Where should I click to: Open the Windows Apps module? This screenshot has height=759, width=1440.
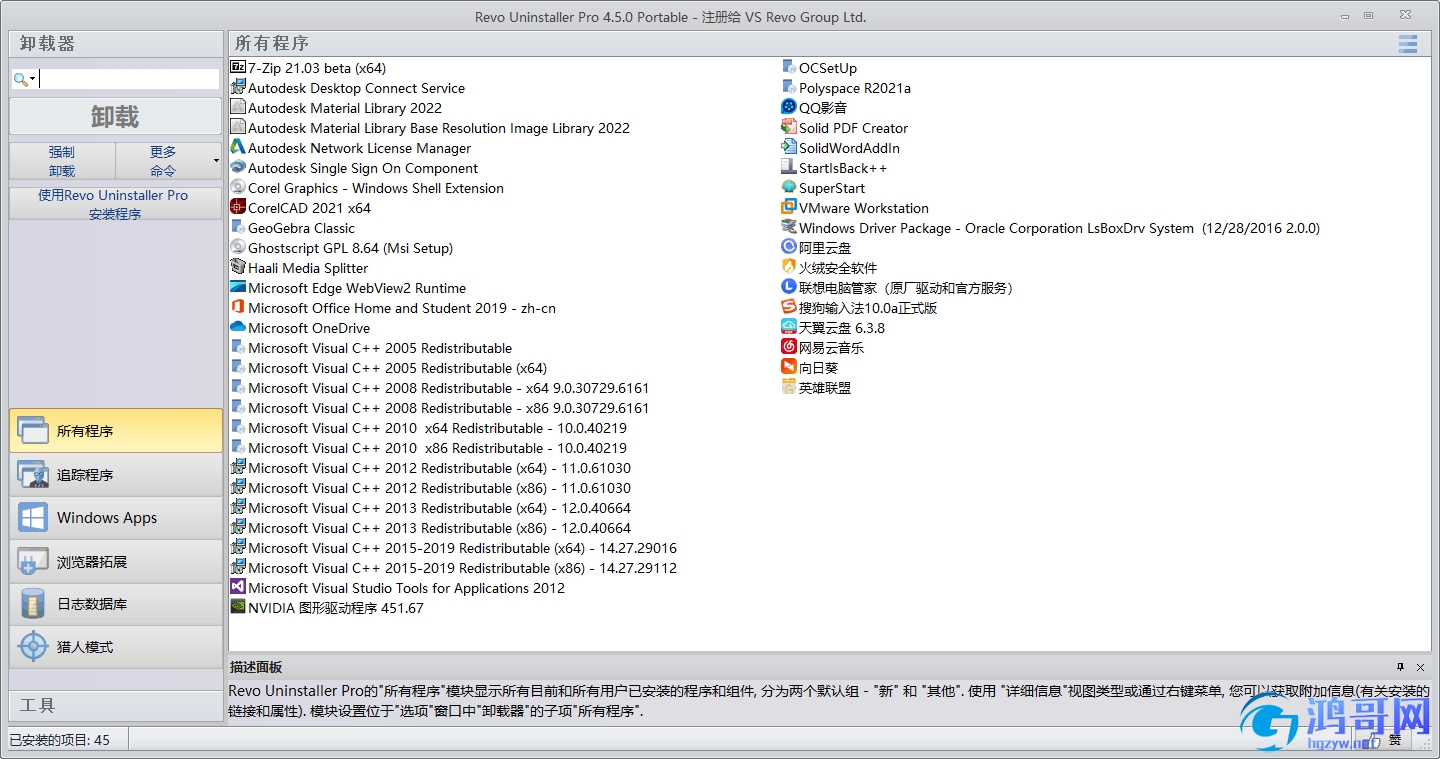click(116, 518)
